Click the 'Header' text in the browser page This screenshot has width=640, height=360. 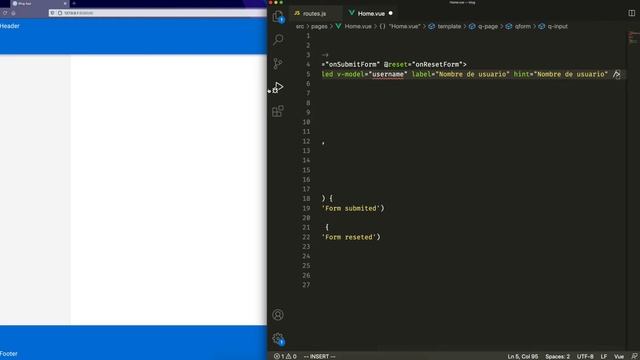(10, 26)
